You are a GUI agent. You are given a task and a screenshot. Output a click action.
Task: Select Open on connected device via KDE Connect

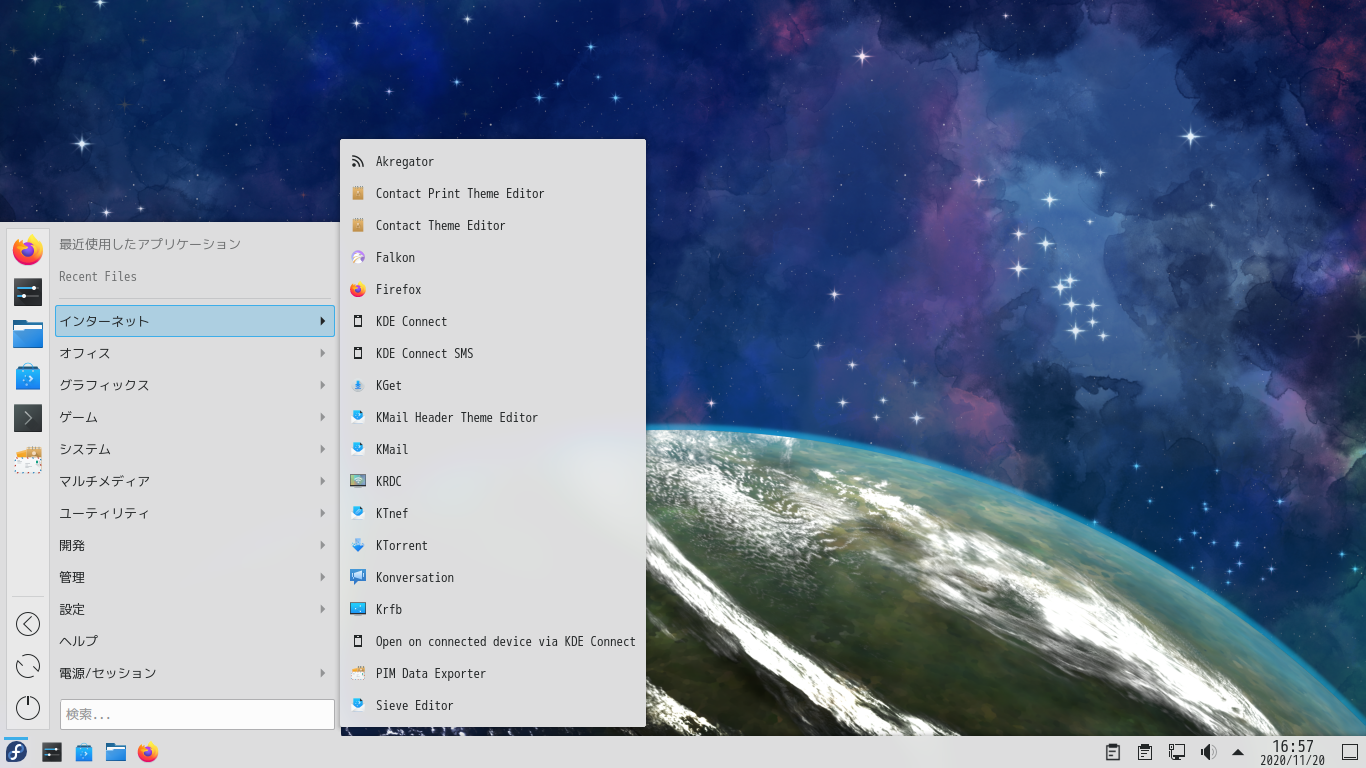coord(493,641)
